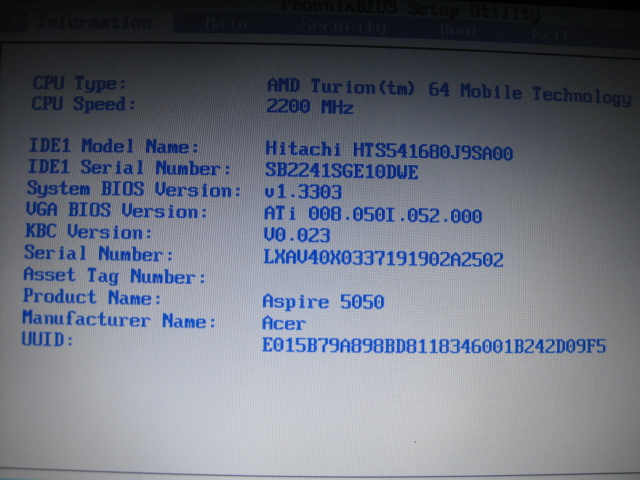Screen dimensions: 640x480
Task: Open the Security tab
Action: [344, 27]
